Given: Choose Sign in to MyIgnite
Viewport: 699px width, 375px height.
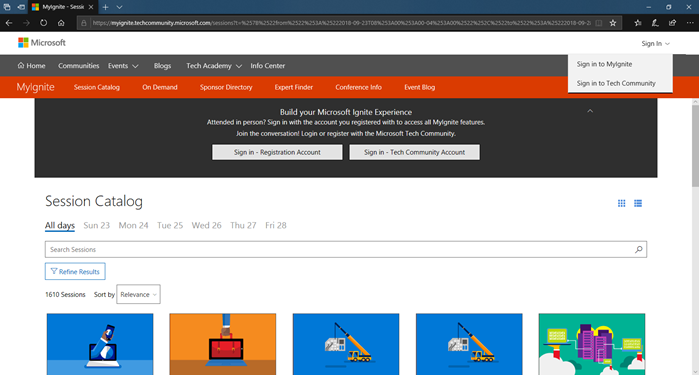Looking at the screenshot, I should pos(604,64).
